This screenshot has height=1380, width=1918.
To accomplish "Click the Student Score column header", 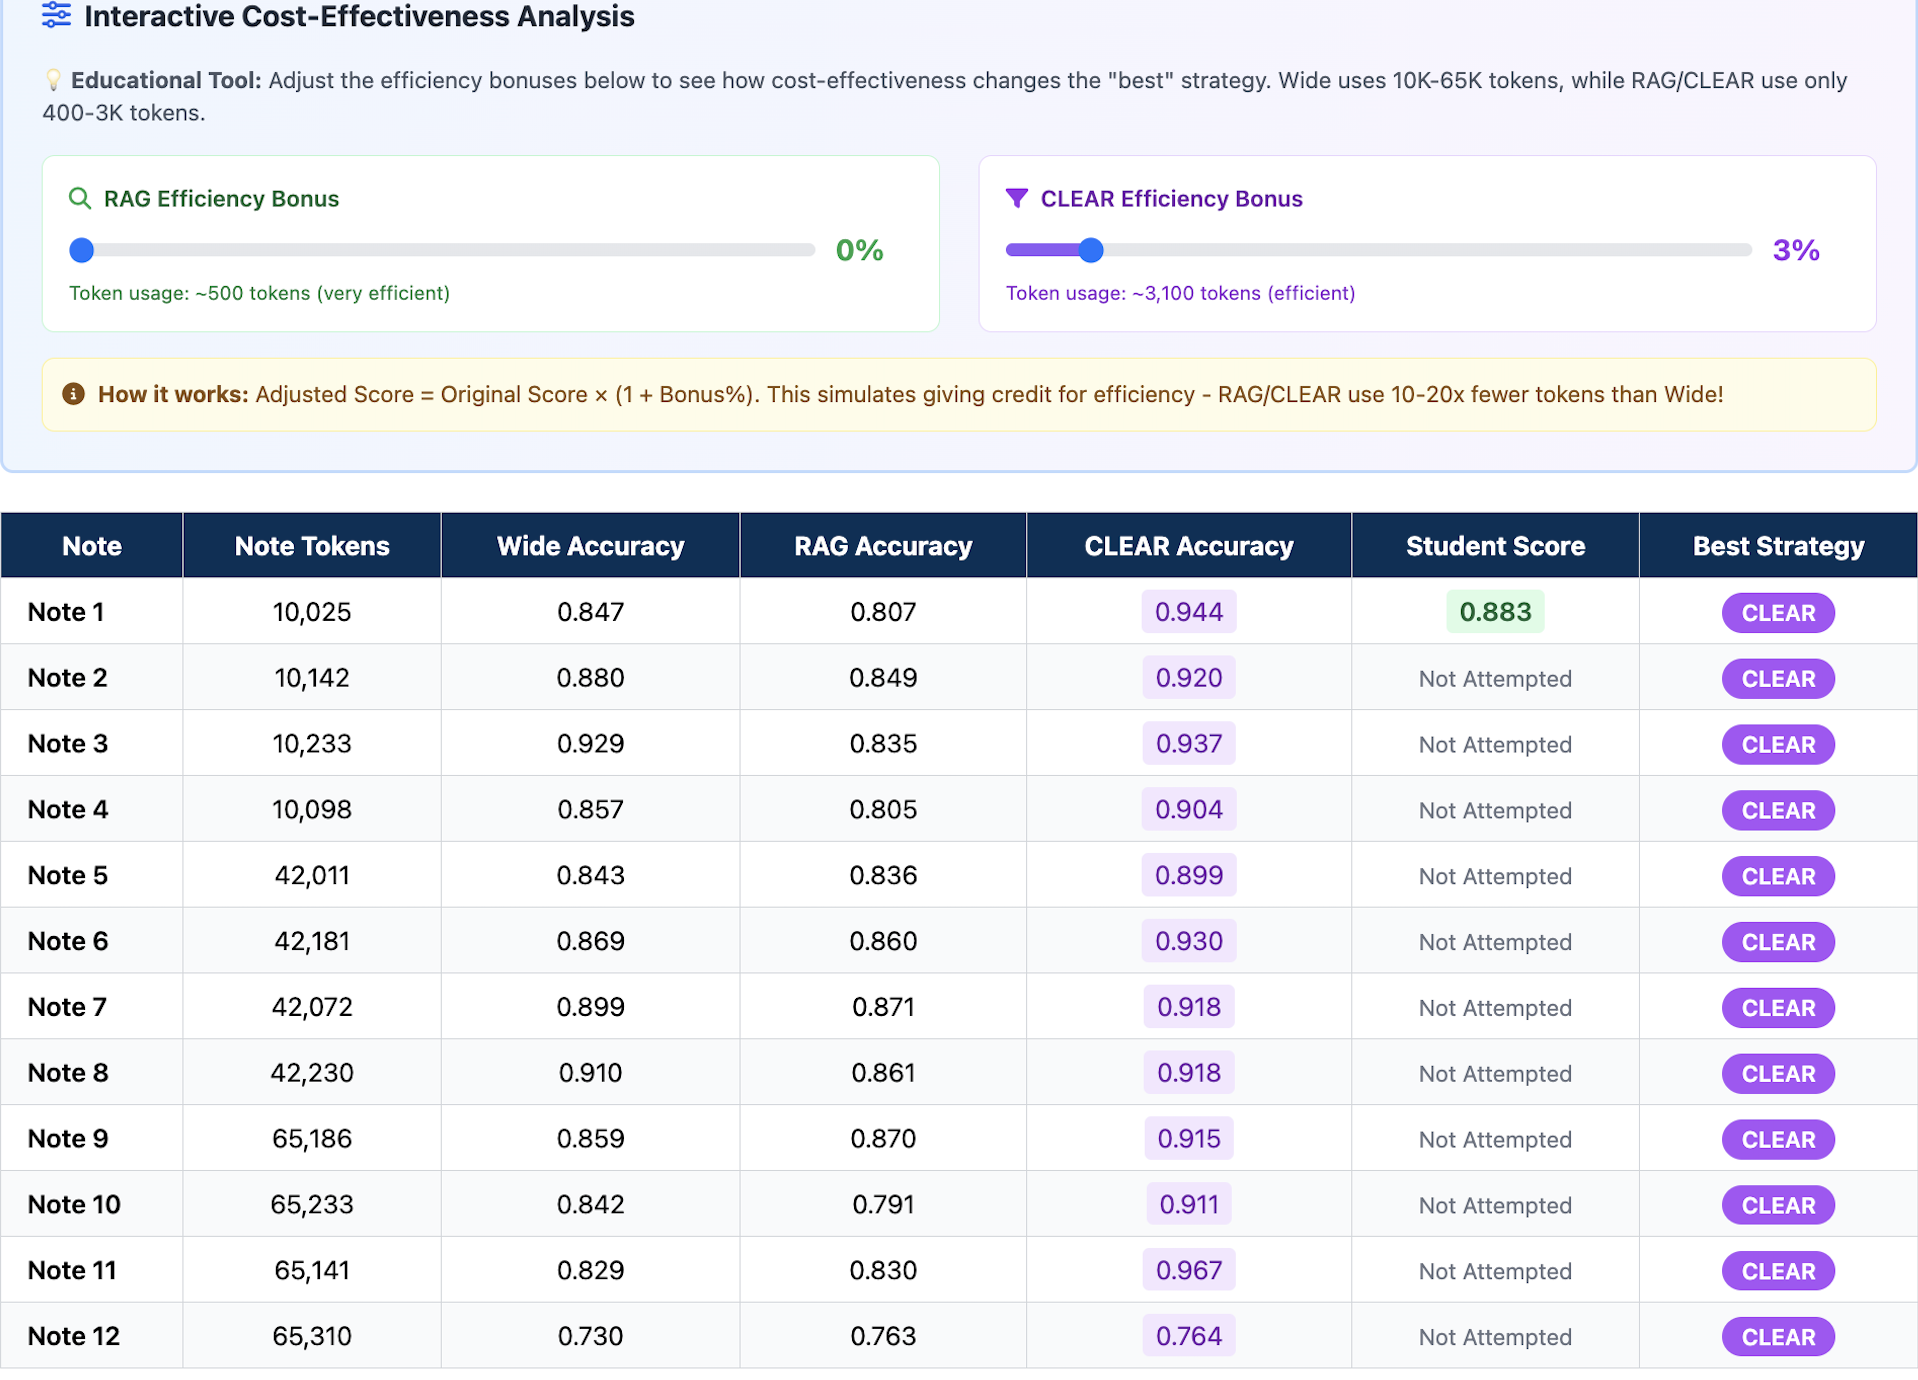I will pyautogui.click(x=1494, y=546).
